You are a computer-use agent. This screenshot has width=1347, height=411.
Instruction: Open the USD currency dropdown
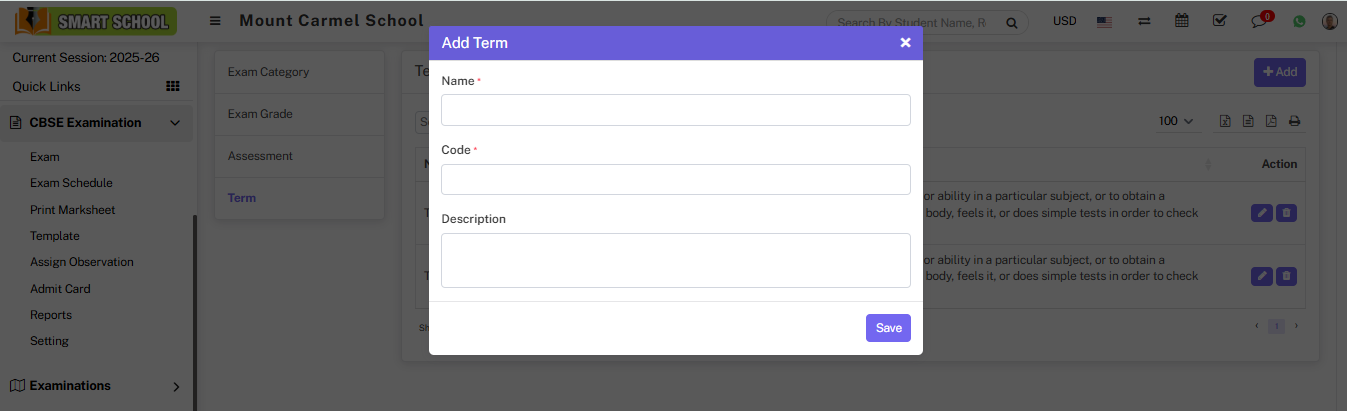[x=1064, y=21]
